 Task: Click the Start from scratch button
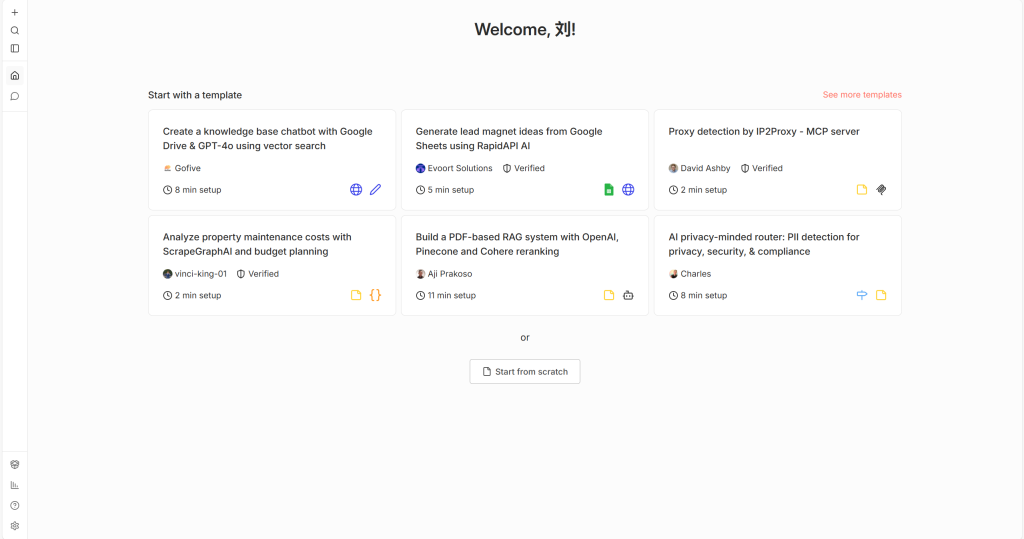coord(525,372)
